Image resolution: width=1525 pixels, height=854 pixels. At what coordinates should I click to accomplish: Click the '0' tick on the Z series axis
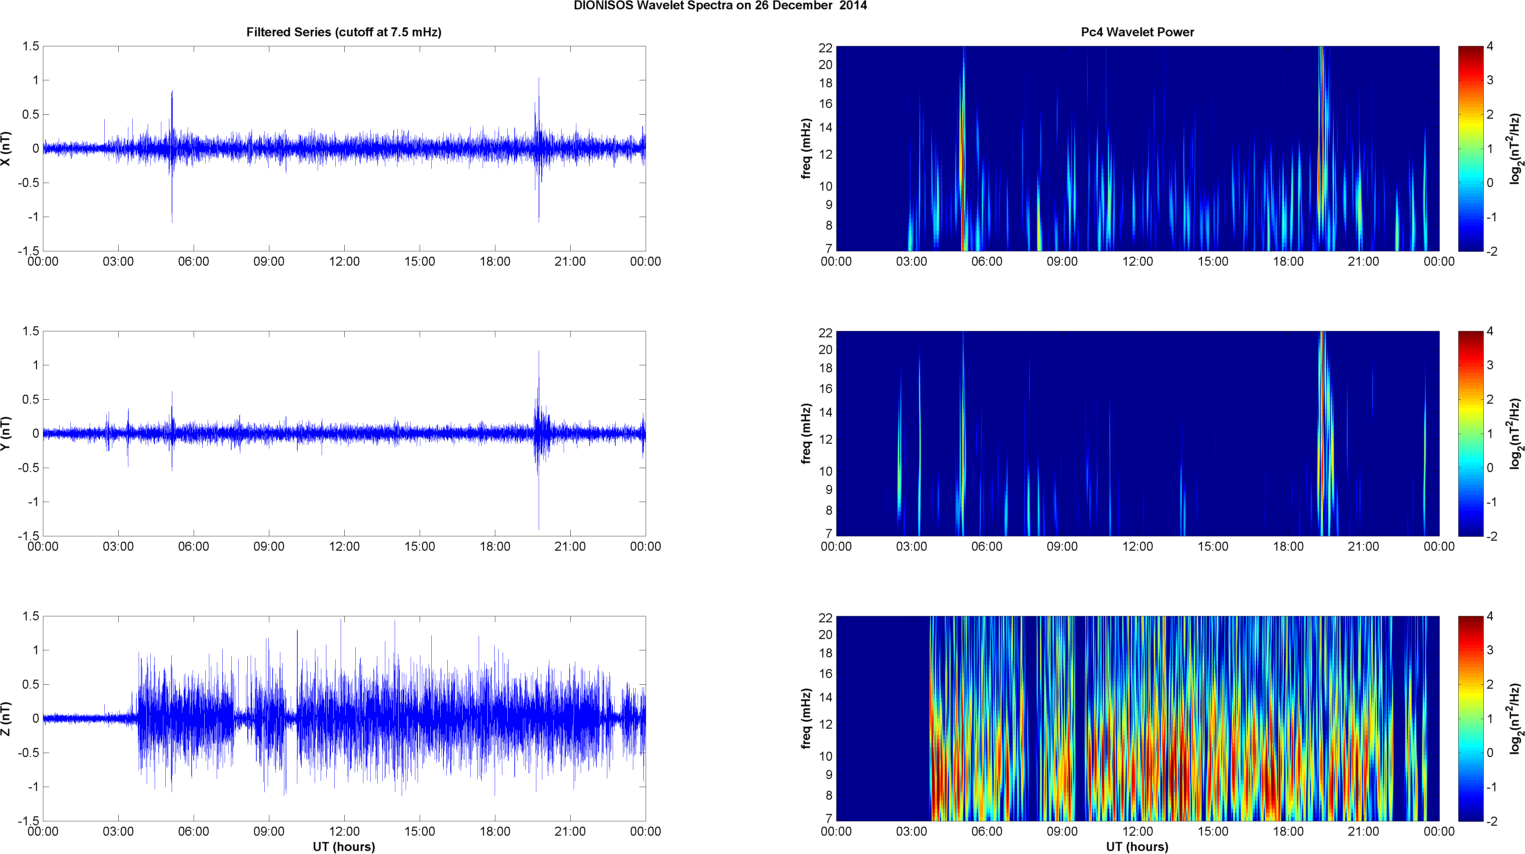35,718
